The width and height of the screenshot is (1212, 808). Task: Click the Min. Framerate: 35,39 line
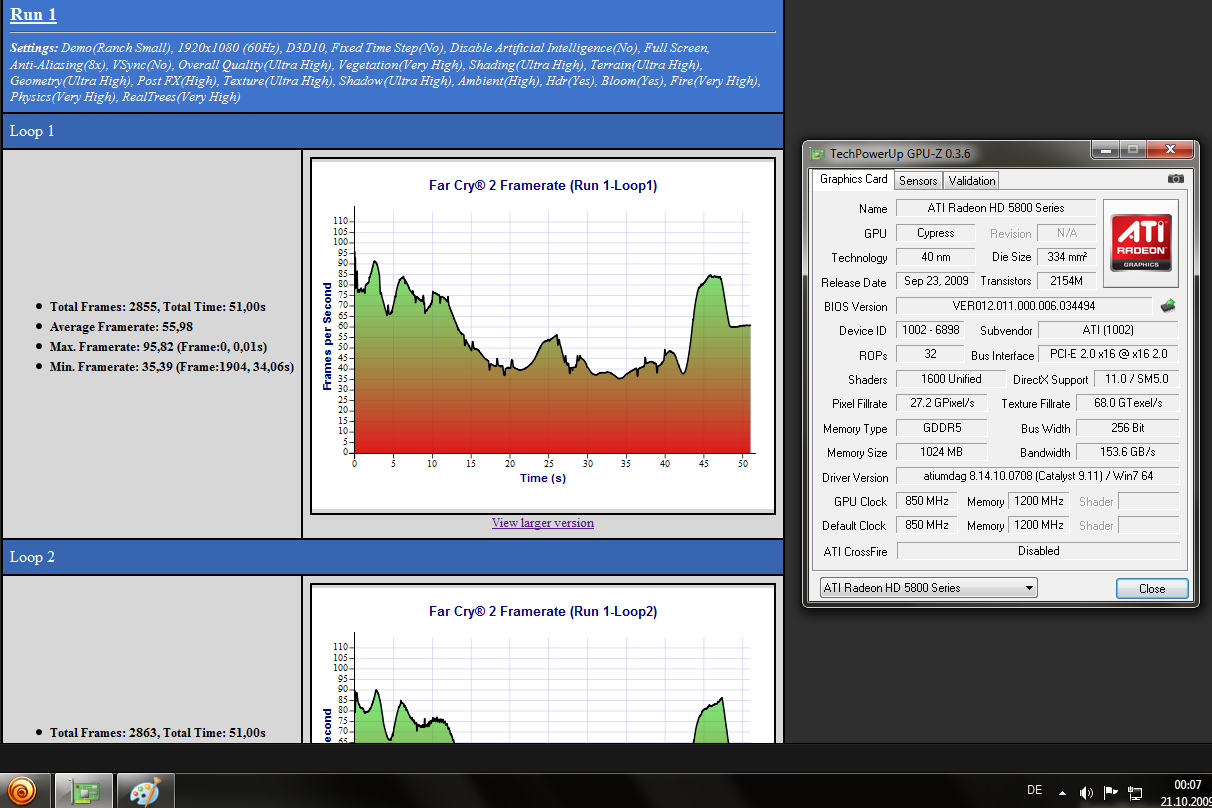point(172,367)
